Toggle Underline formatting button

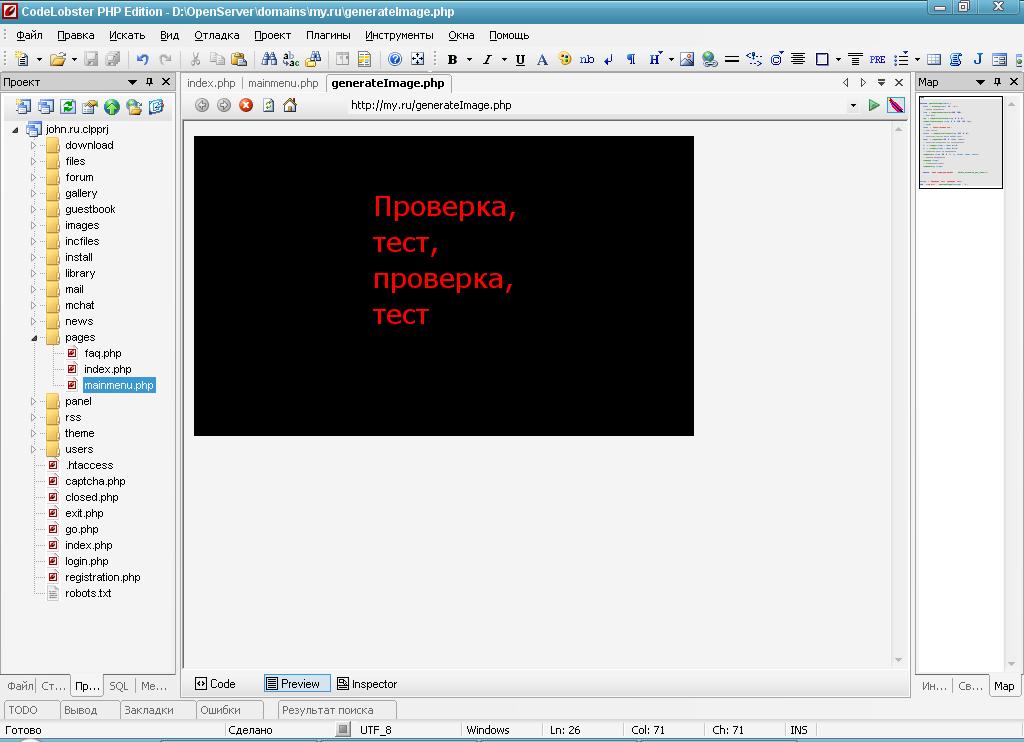[x=520, y=60]
